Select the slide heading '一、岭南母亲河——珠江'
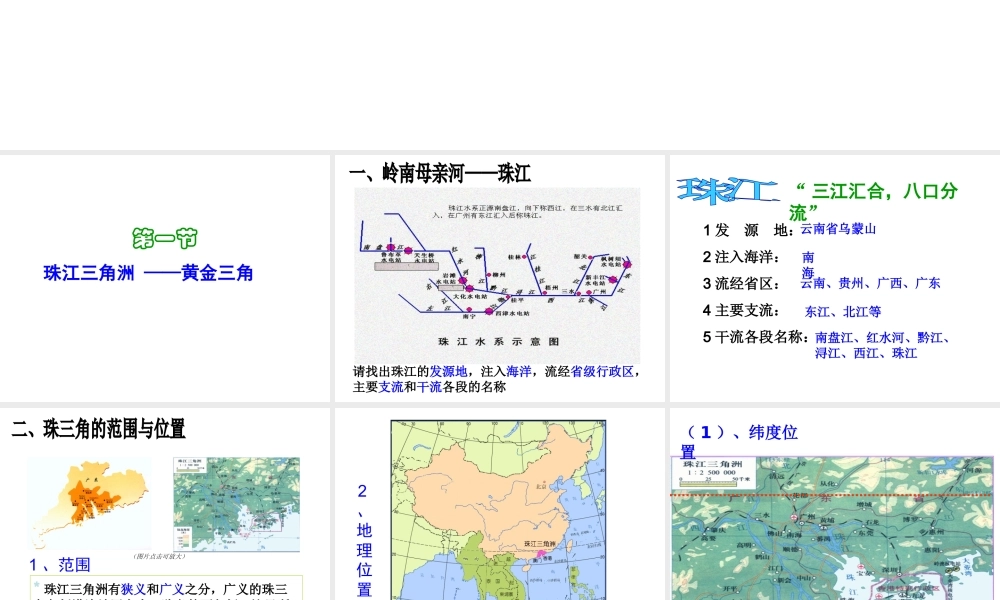This screenshot has width=1000, height=600. pos(440,173)
